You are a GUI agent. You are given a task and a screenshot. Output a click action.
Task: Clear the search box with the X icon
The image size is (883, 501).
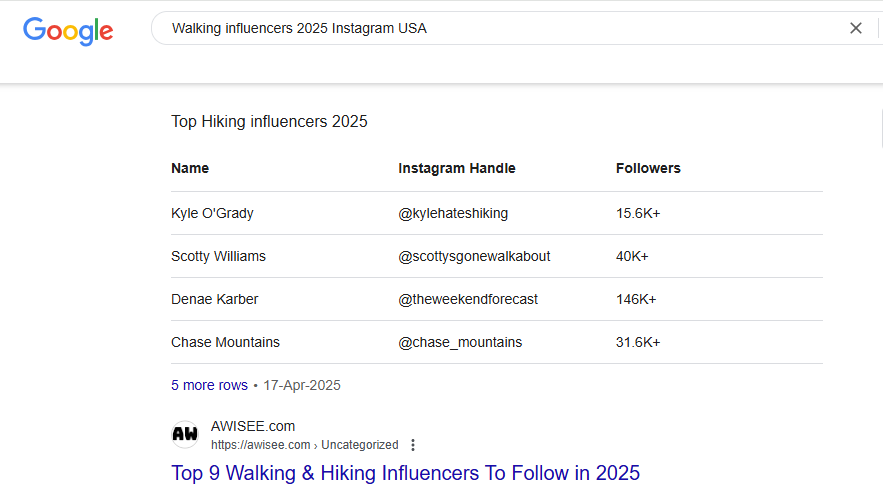855,28
